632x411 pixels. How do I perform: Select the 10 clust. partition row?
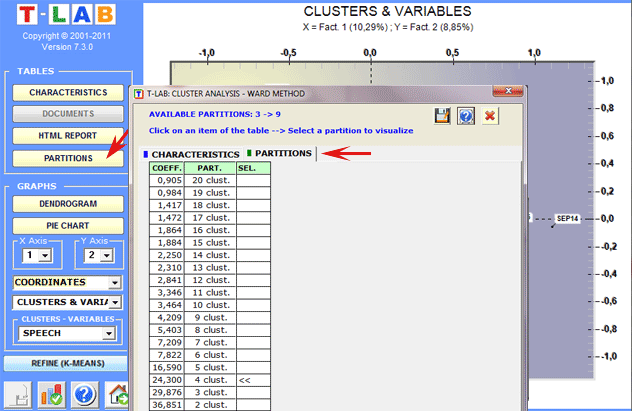click(210, 305)
